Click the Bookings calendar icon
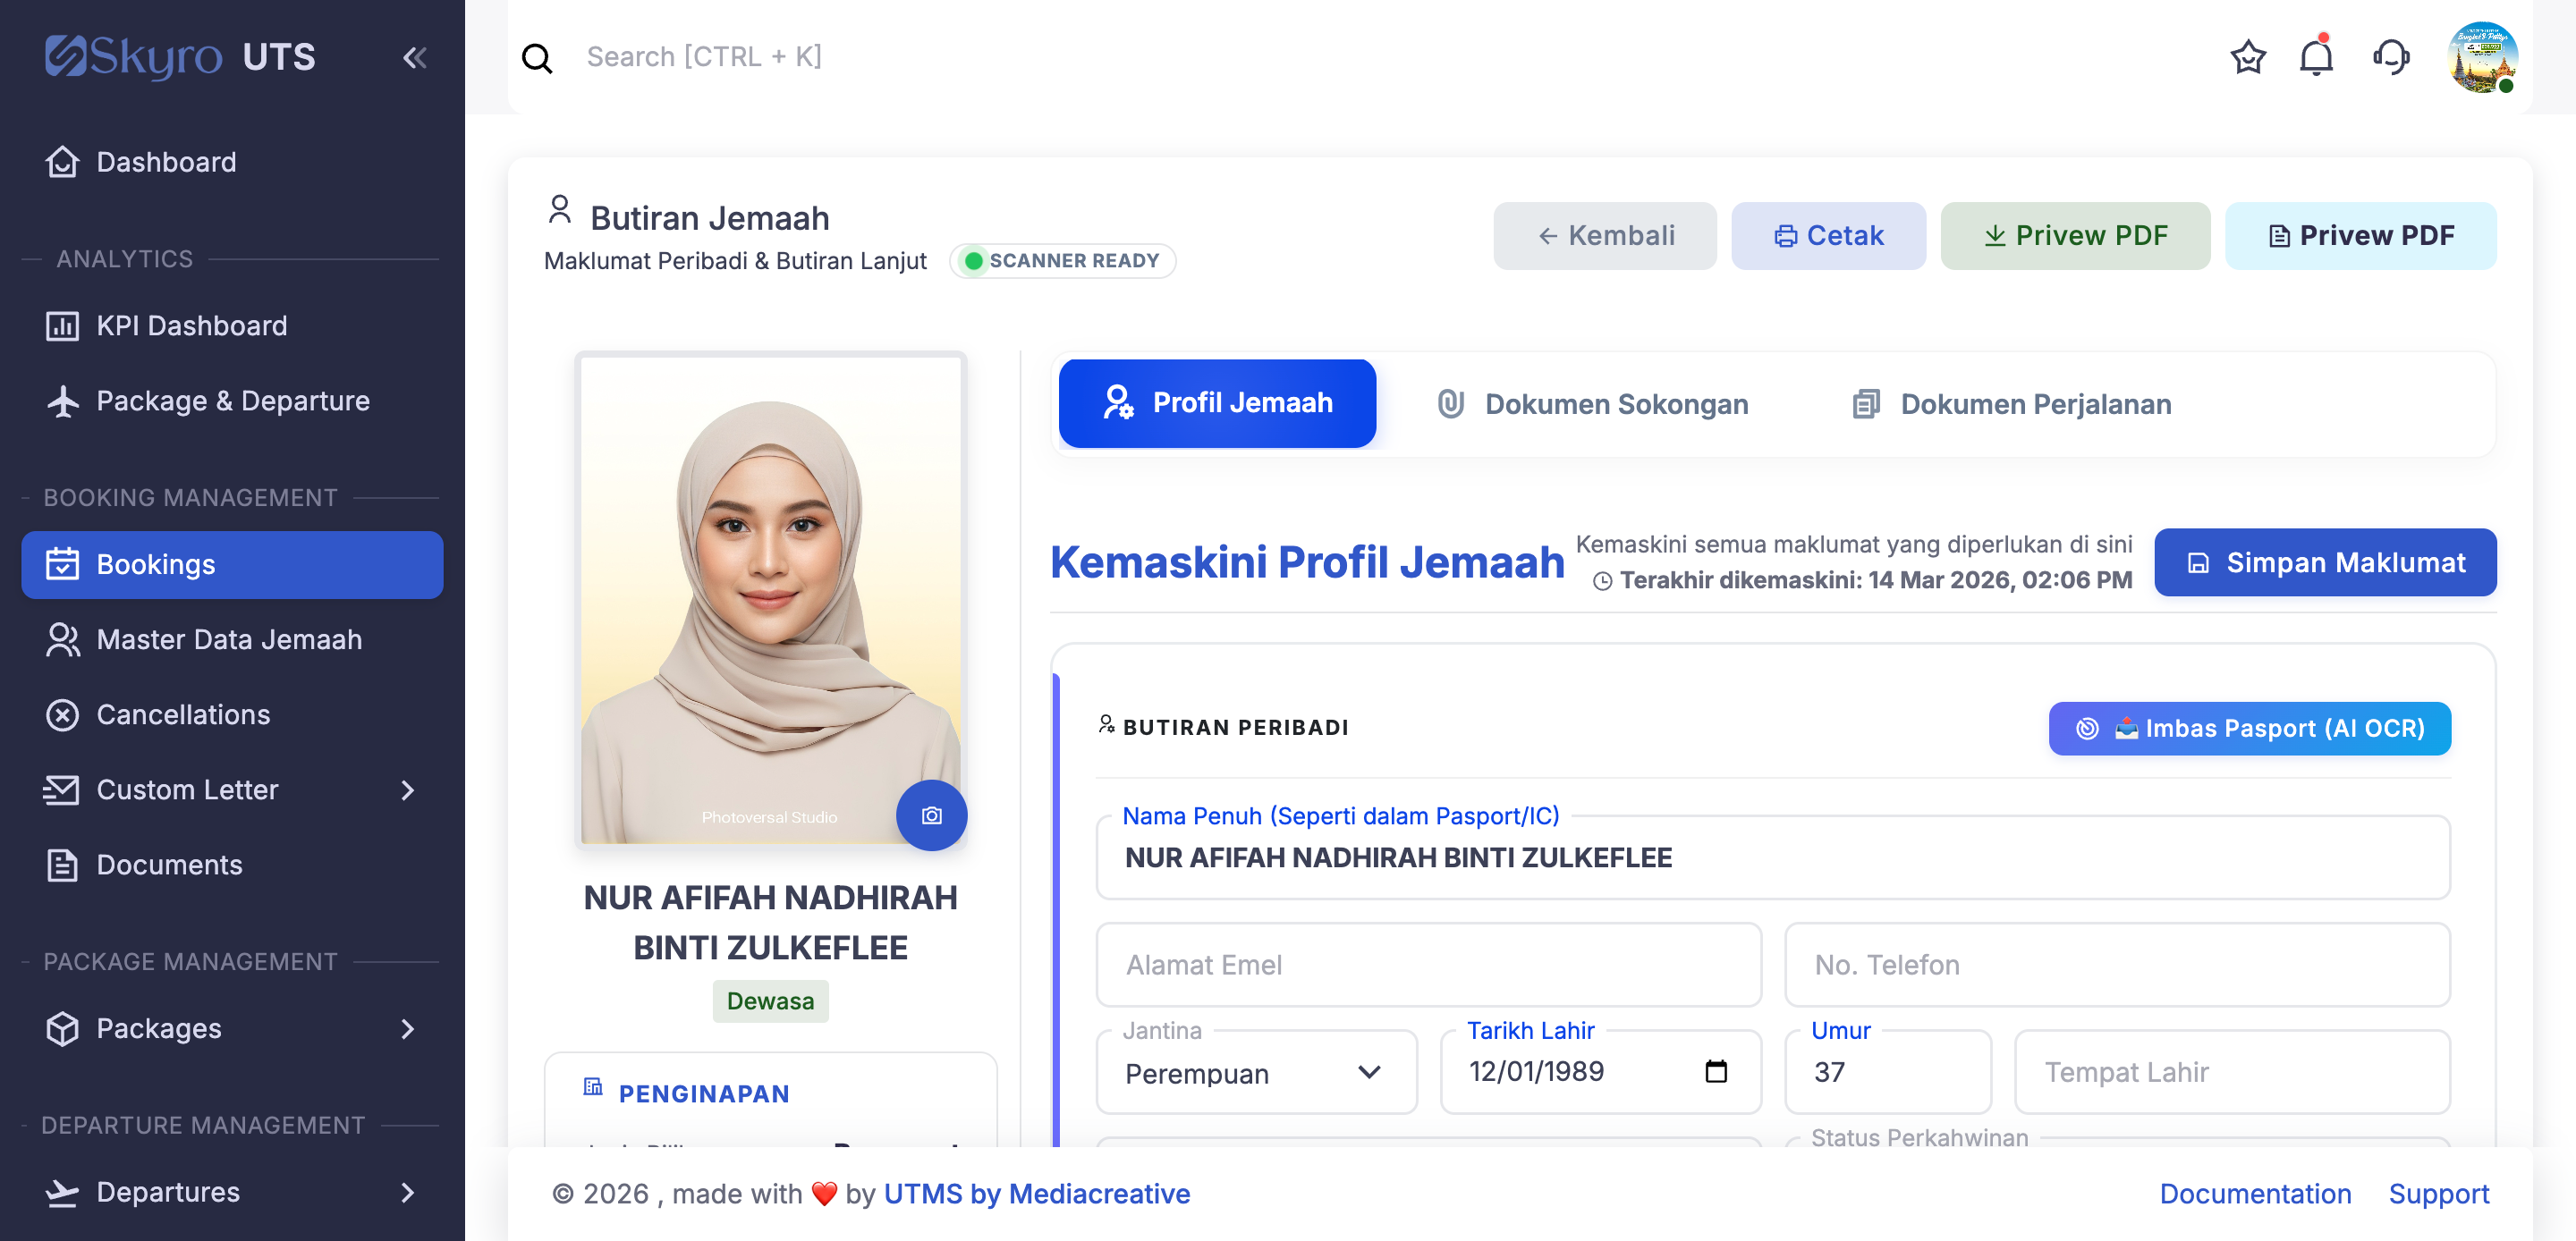 click(x=62, y=565)
